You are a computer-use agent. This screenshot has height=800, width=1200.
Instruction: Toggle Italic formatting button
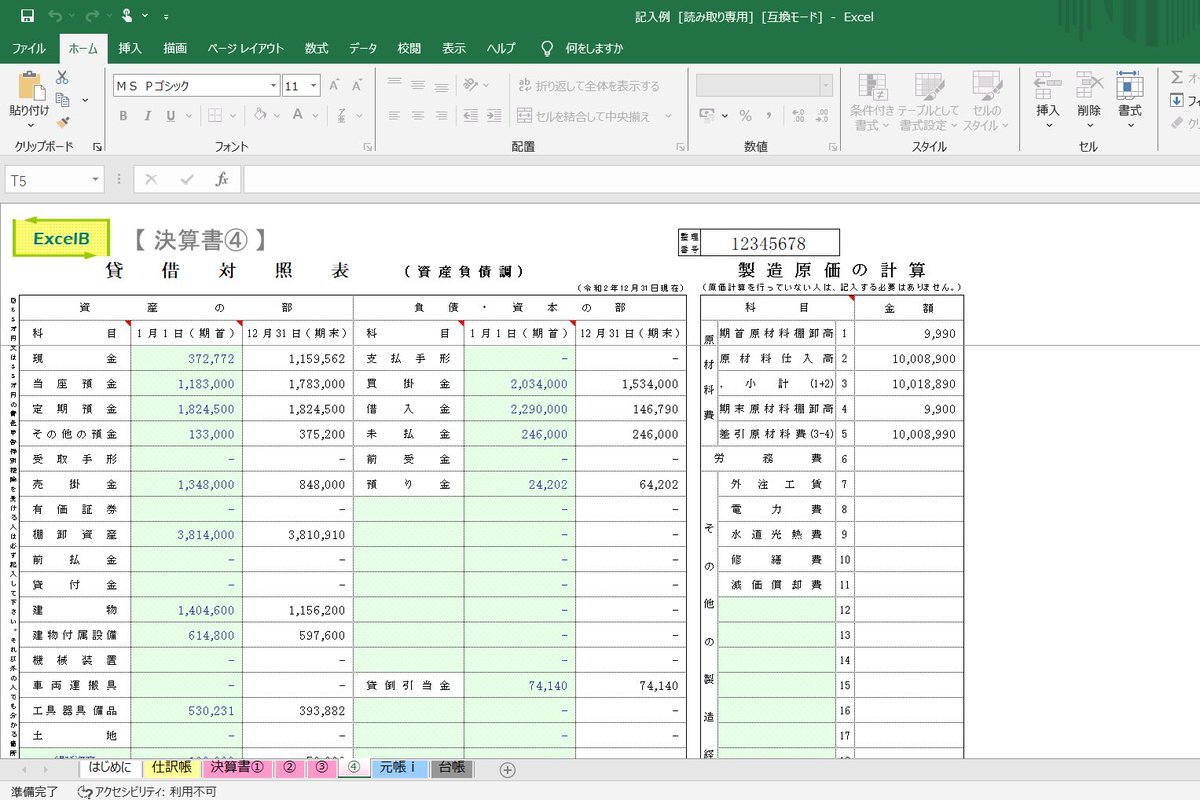[147, 116]
